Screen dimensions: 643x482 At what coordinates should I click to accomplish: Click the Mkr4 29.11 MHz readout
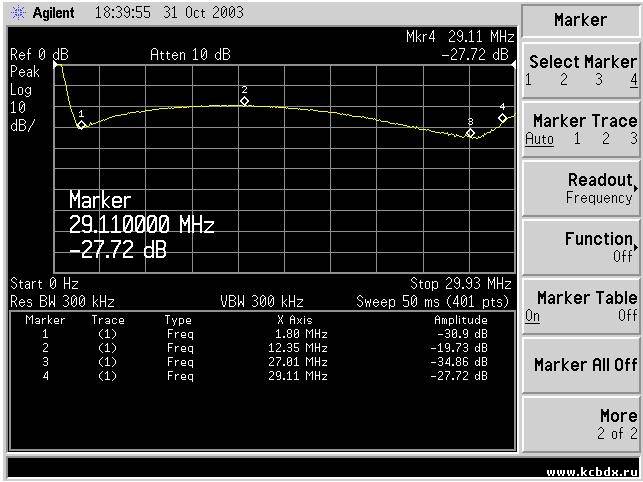[460, 37]
